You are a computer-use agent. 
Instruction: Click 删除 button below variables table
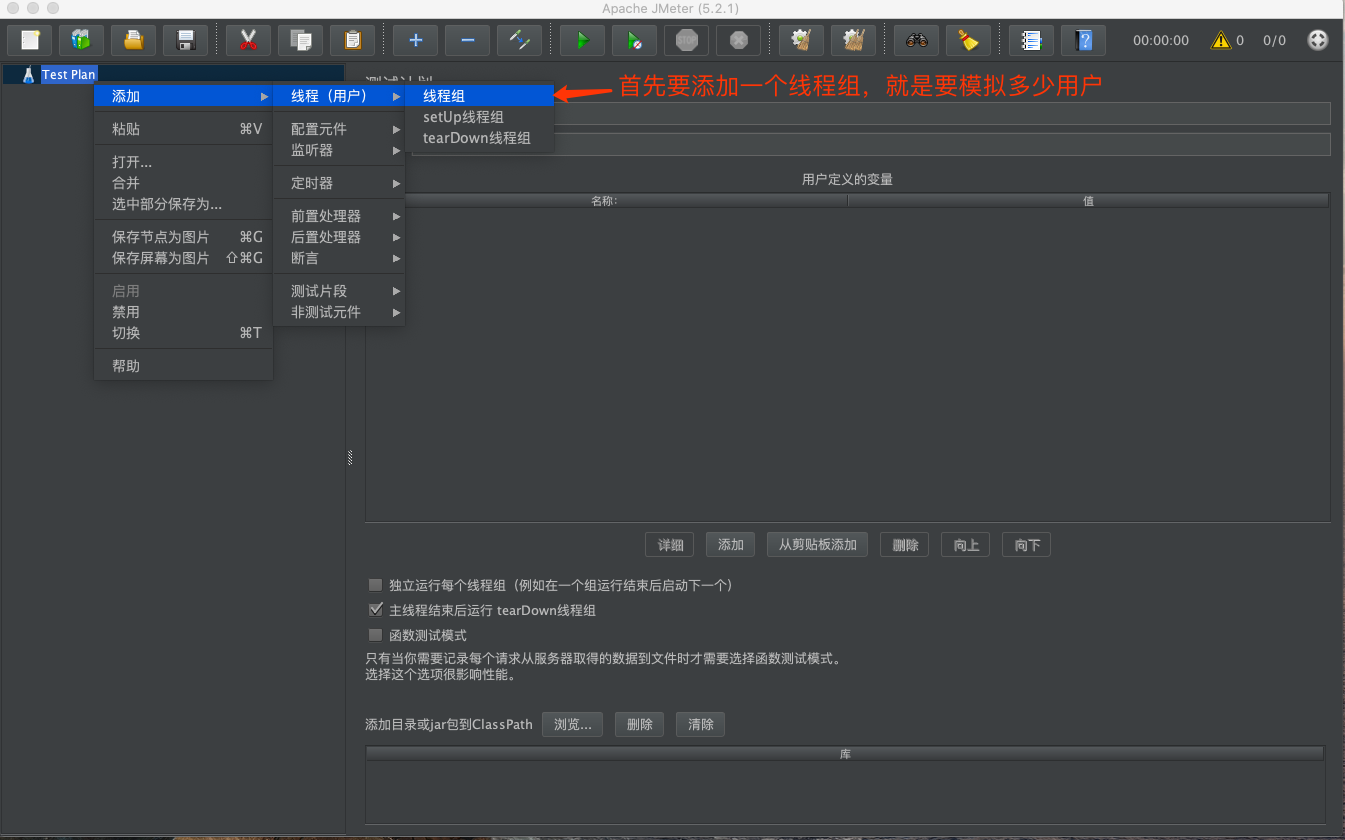click(x=905, y=545)
